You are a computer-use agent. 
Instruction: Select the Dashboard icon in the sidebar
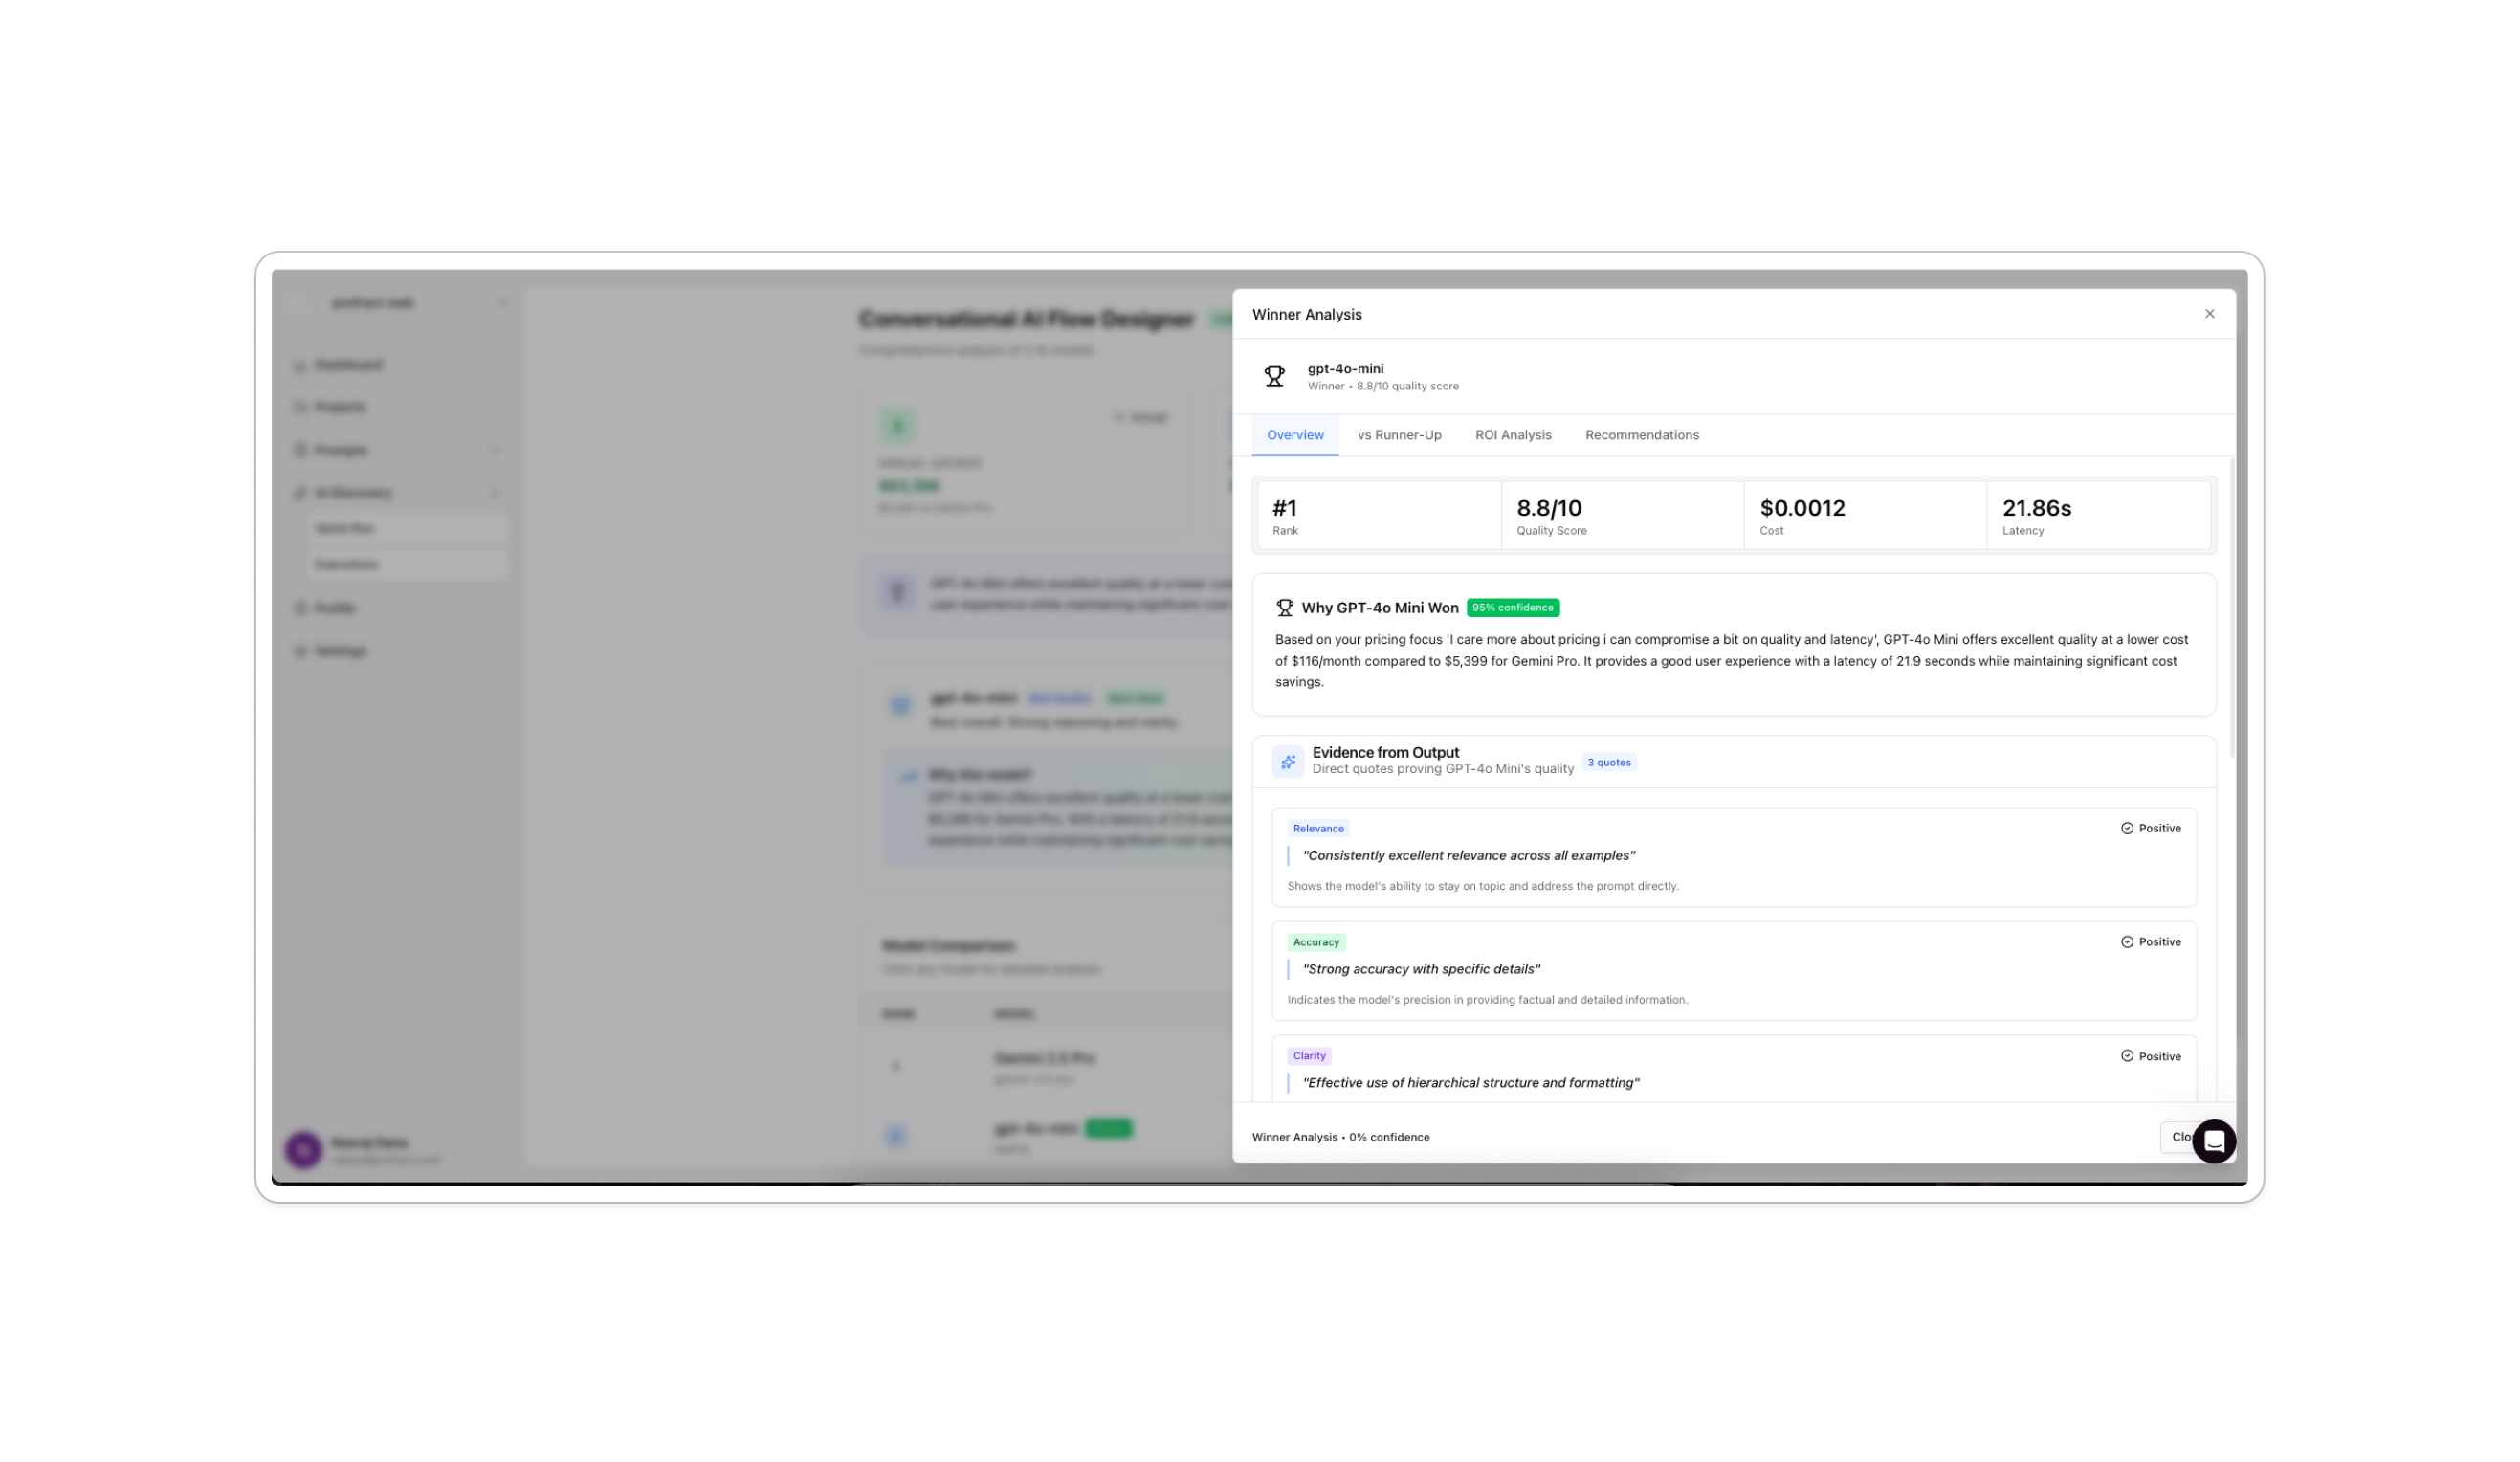coord(300,365)
